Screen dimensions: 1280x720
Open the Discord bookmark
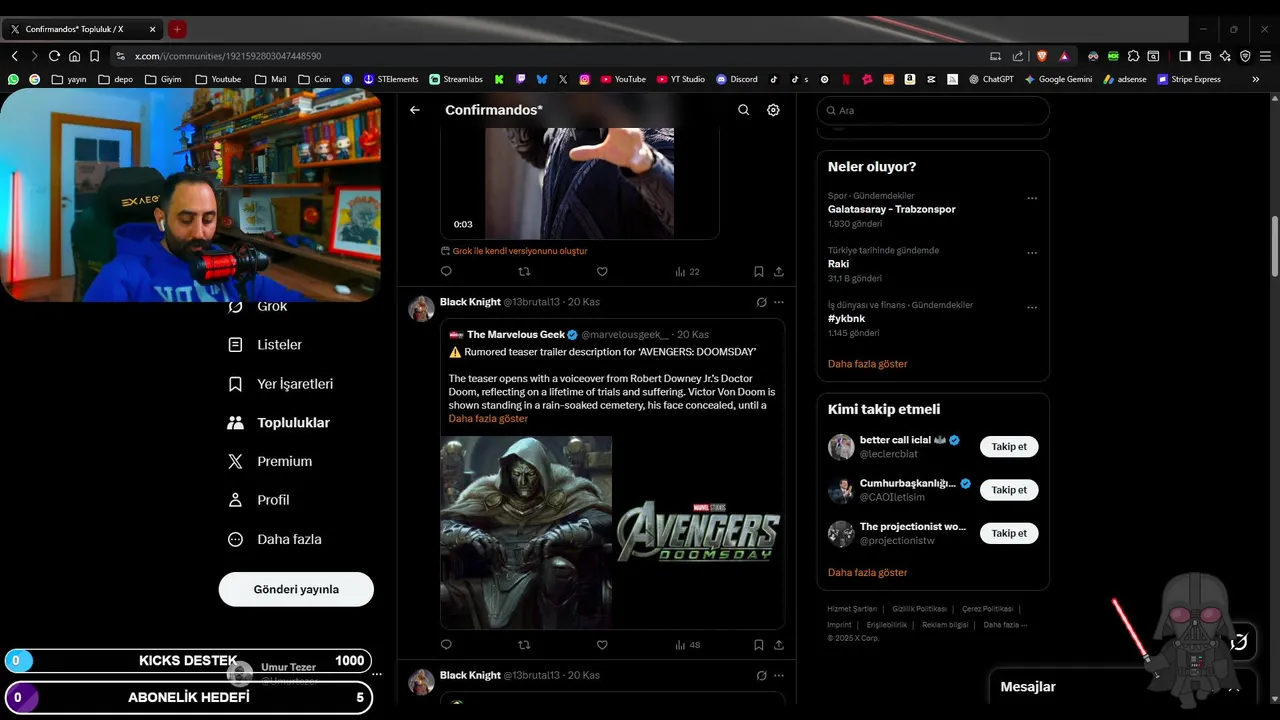point(737,79)
